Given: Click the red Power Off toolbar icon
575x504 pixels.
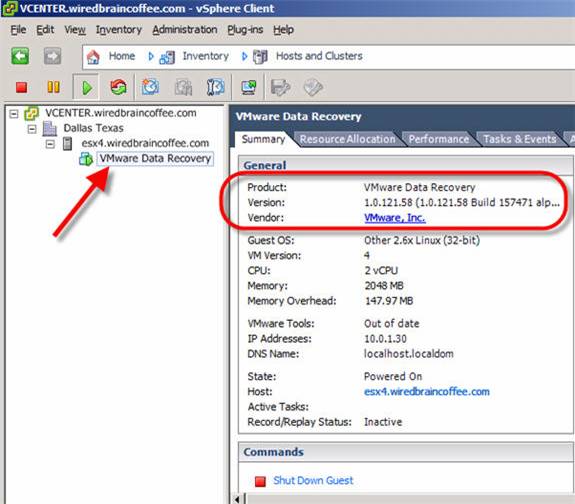Looking at the screenshot, I should [21, 87].
